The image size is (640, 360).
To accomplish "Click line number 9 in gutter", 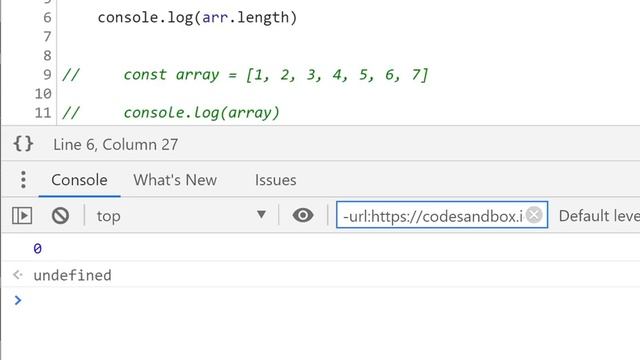I will pyautogui.click(x=47, y=74).
